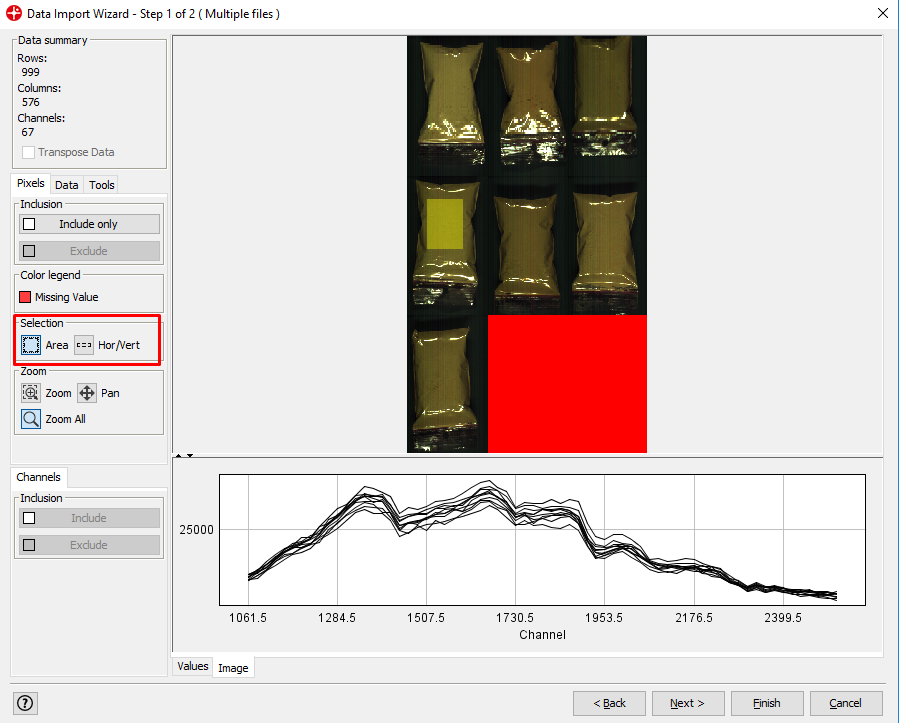Open the Values tab below the plot
The width and height of the screenshot is (899, 723).
192,666
